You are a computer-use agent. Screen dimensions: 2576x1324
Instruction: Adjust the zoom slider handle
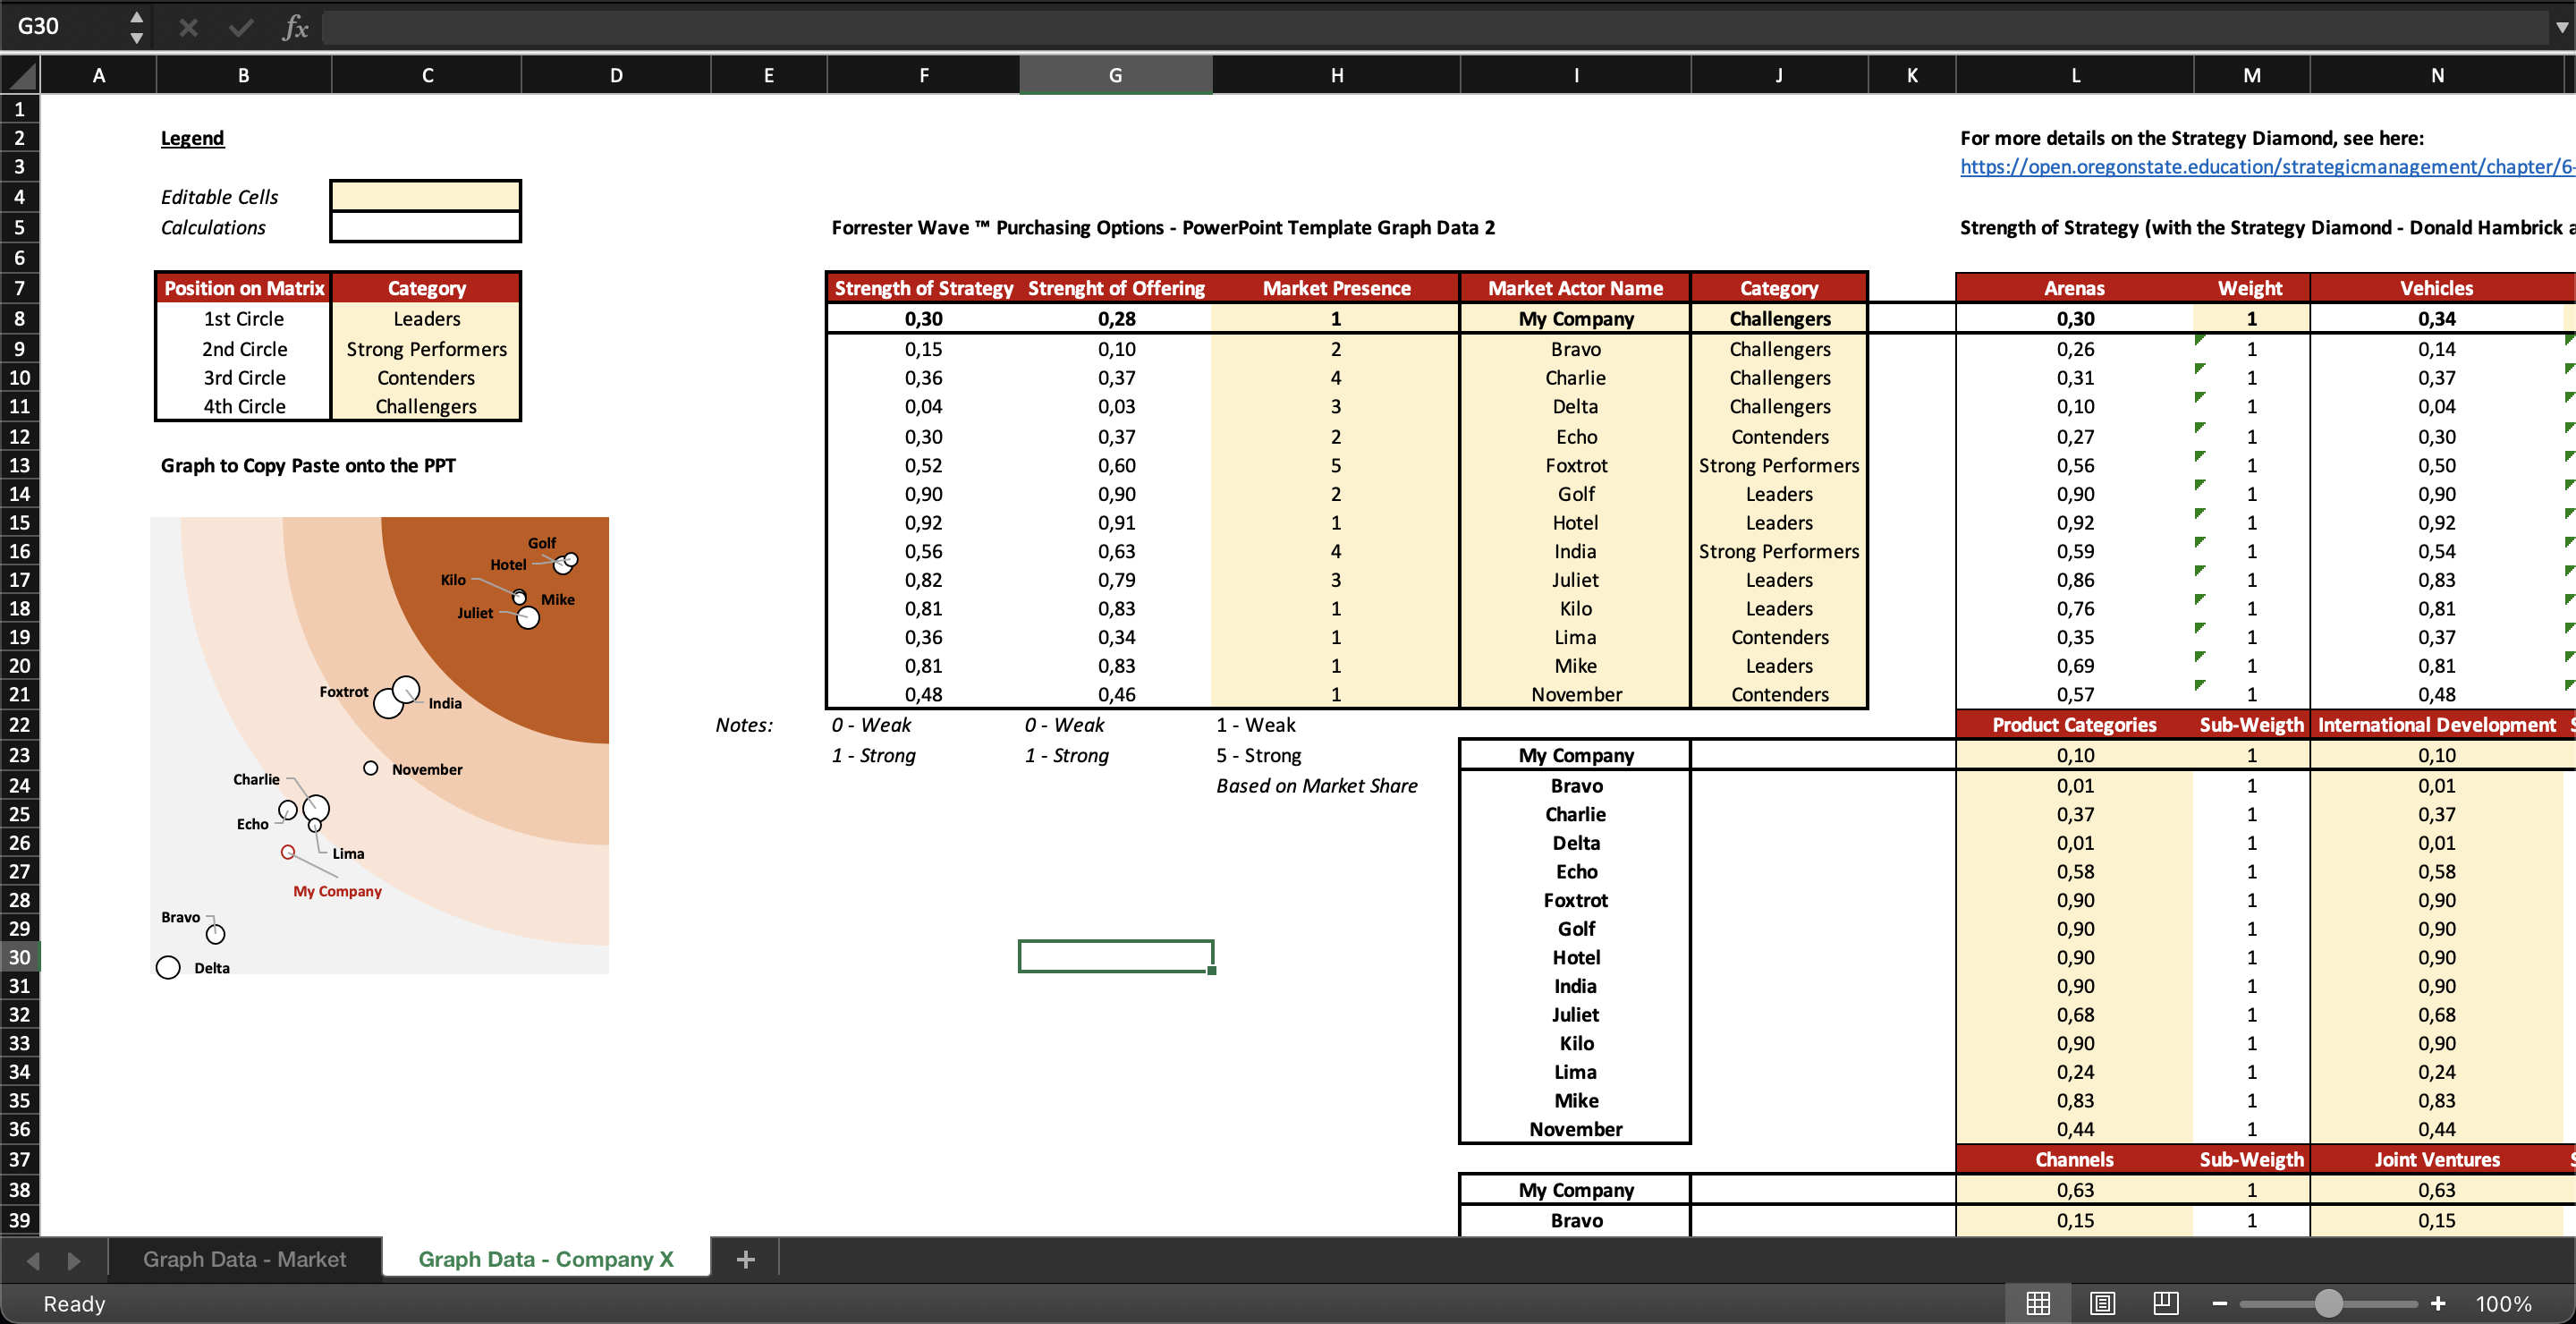click(x=2328, y=1303)
